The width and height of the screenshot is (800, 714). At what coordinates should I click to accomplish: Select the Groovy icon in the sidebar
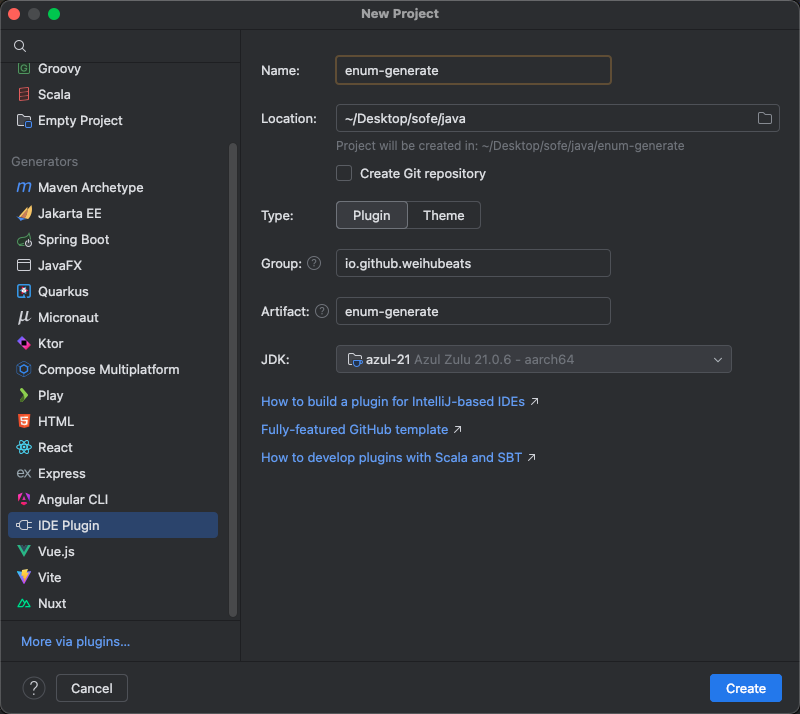[x=23, y=68]
